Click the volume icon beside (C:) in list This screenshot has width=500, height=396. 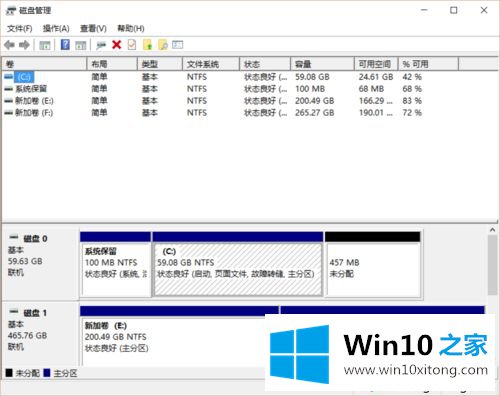(x=9, y=77)
